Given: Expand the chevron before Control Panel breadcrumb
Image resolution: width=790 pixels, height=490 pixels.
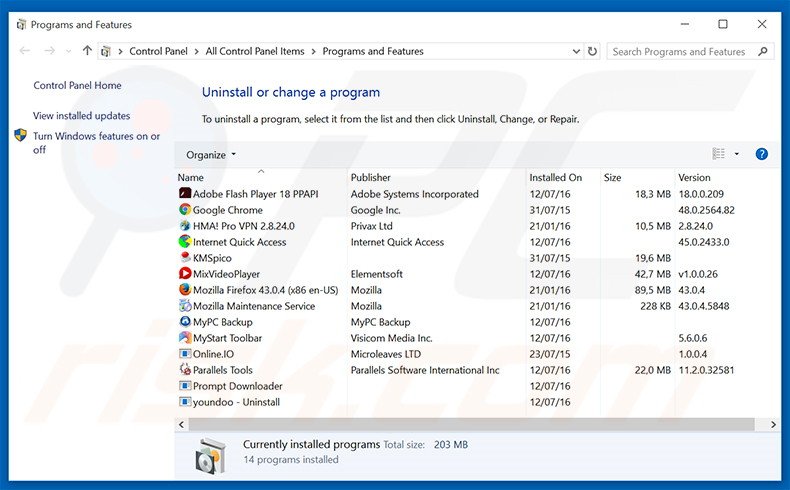Looking at the screenshot, I should click(x=120, y=51).
